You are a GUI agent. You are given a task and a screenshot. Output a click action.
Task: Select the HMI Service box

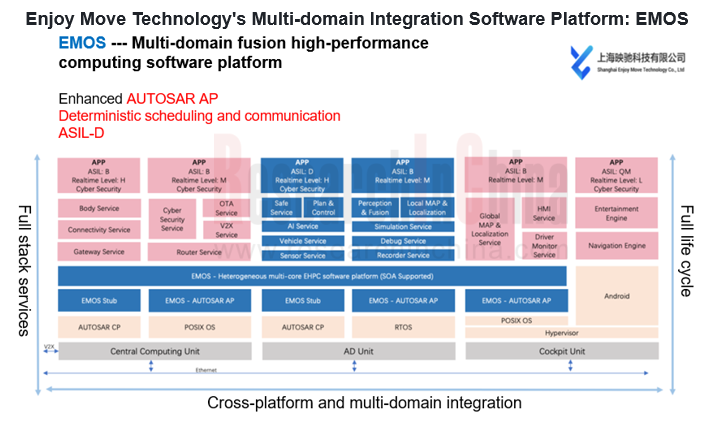pos(544,213)
